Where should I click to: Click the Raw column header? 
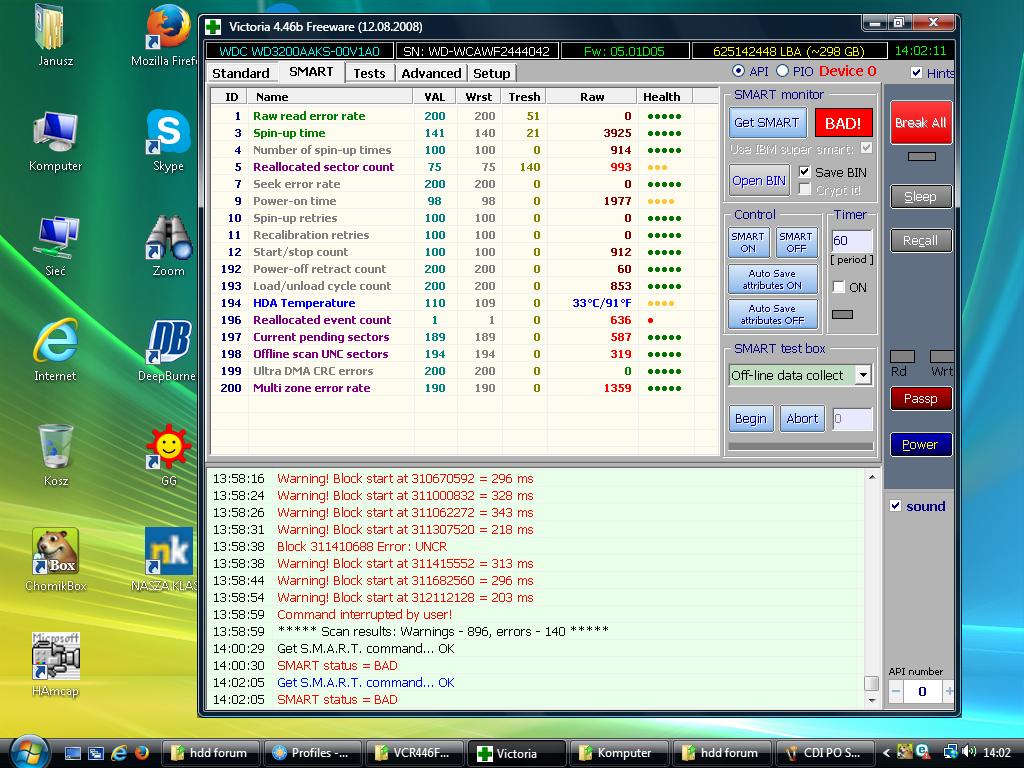coord(592,97)
